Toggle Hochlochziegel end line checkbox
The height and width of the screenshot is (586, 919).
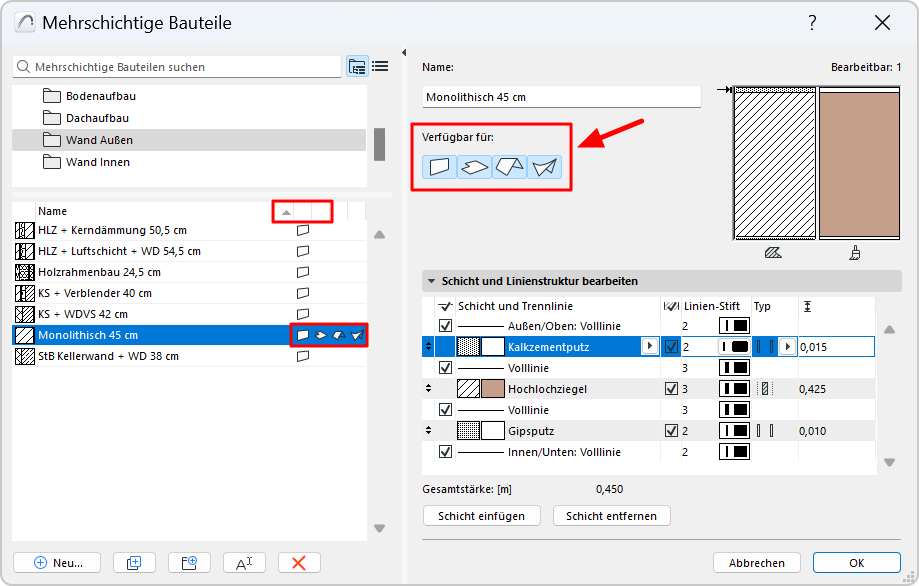(671, 389)
